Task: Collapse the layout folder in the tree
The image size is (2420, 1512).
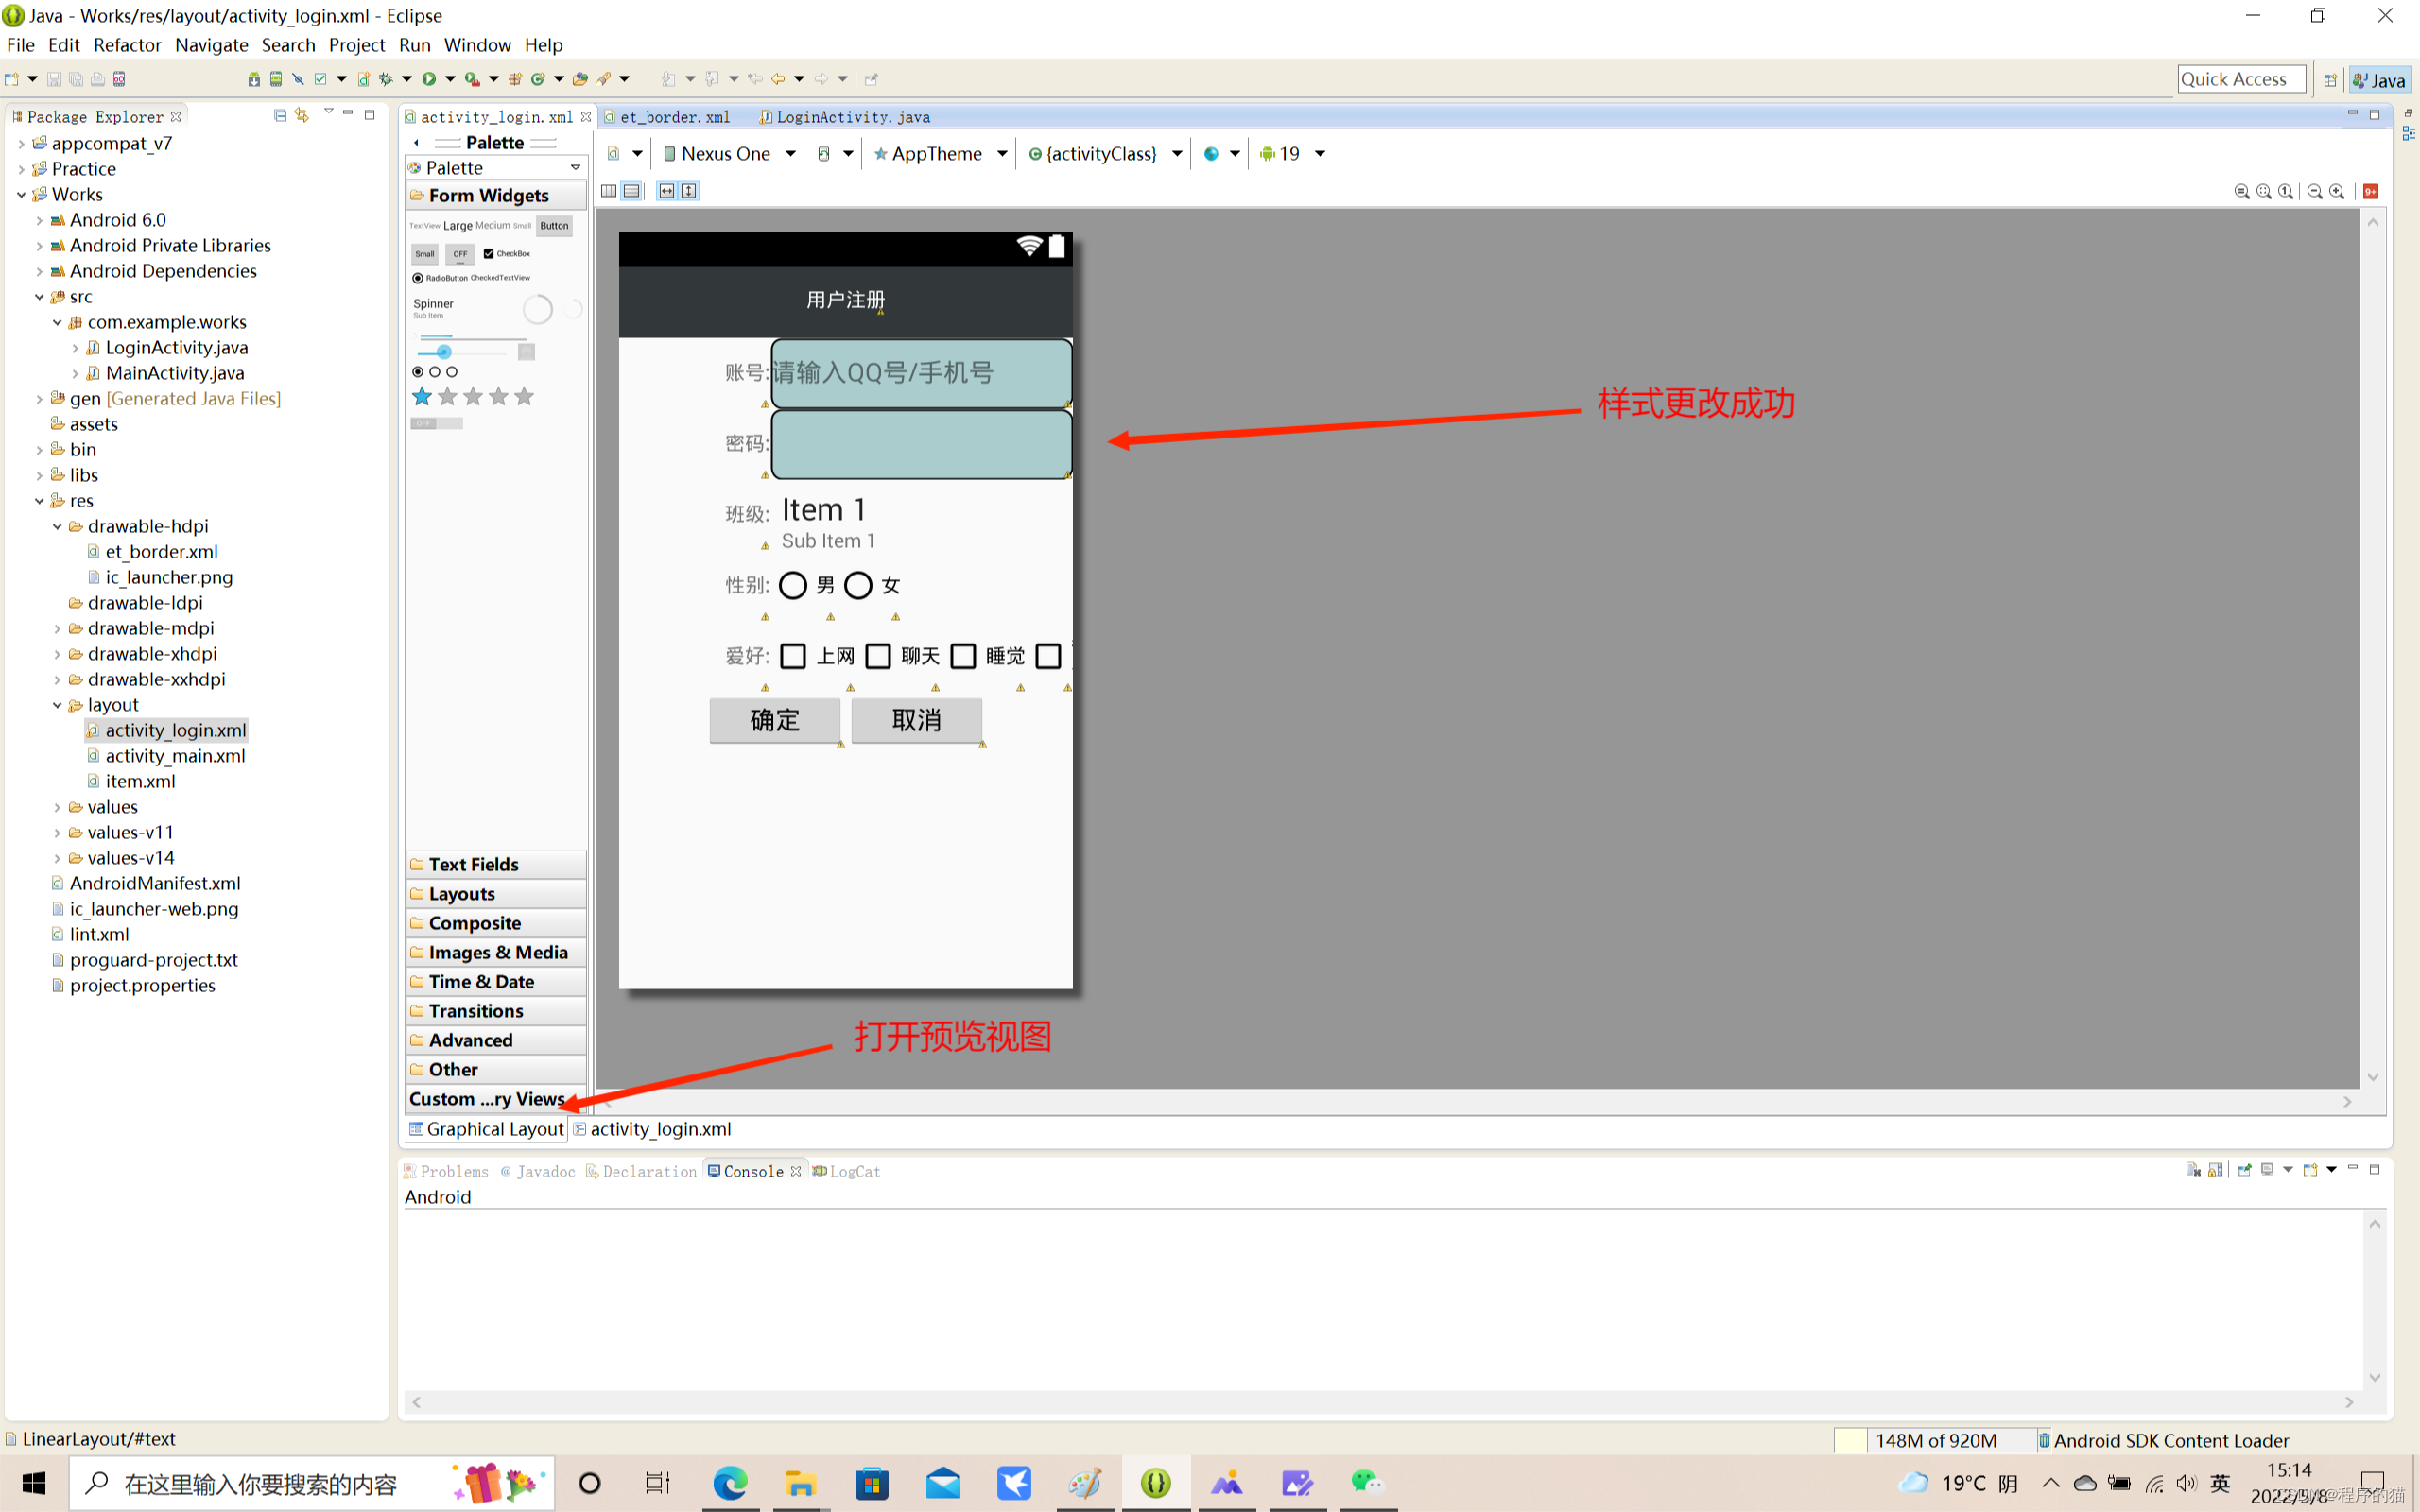Action: click(57, 705)
